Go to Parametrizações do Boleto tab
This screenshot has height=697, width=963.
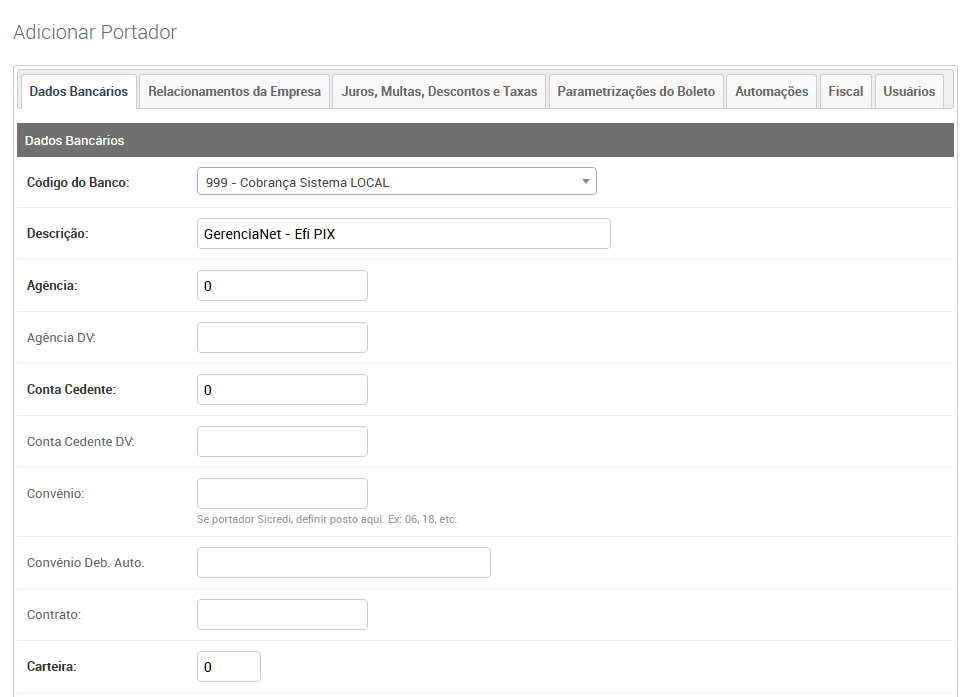pyautogui.click(x=636, y=91)
